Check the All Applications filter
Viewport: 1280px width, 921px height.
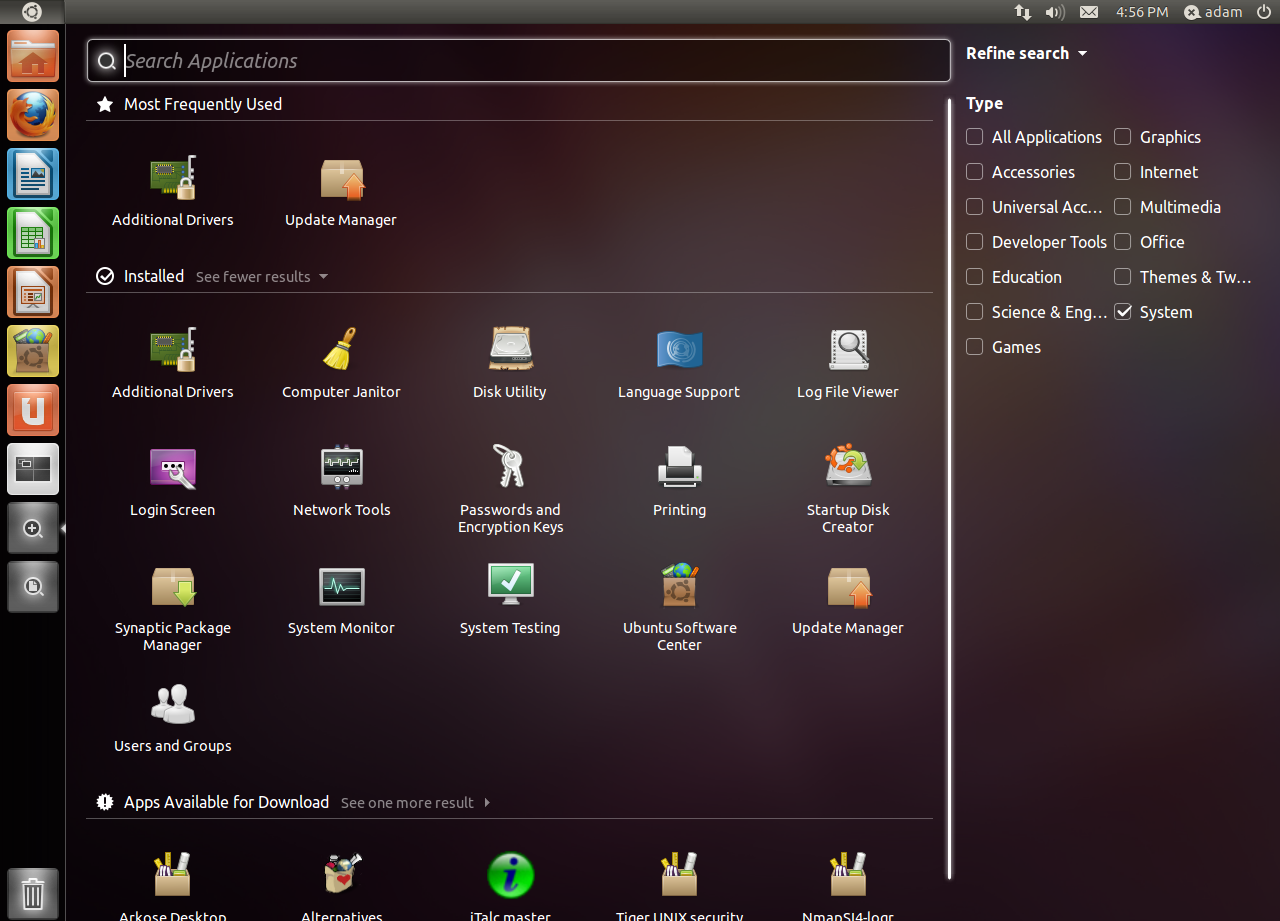tap(975, 137)
